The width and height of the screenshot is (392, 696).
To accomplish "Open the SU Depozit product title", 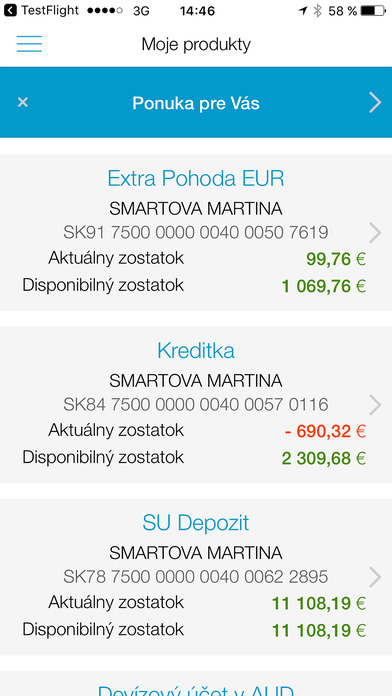I will 196,523.
